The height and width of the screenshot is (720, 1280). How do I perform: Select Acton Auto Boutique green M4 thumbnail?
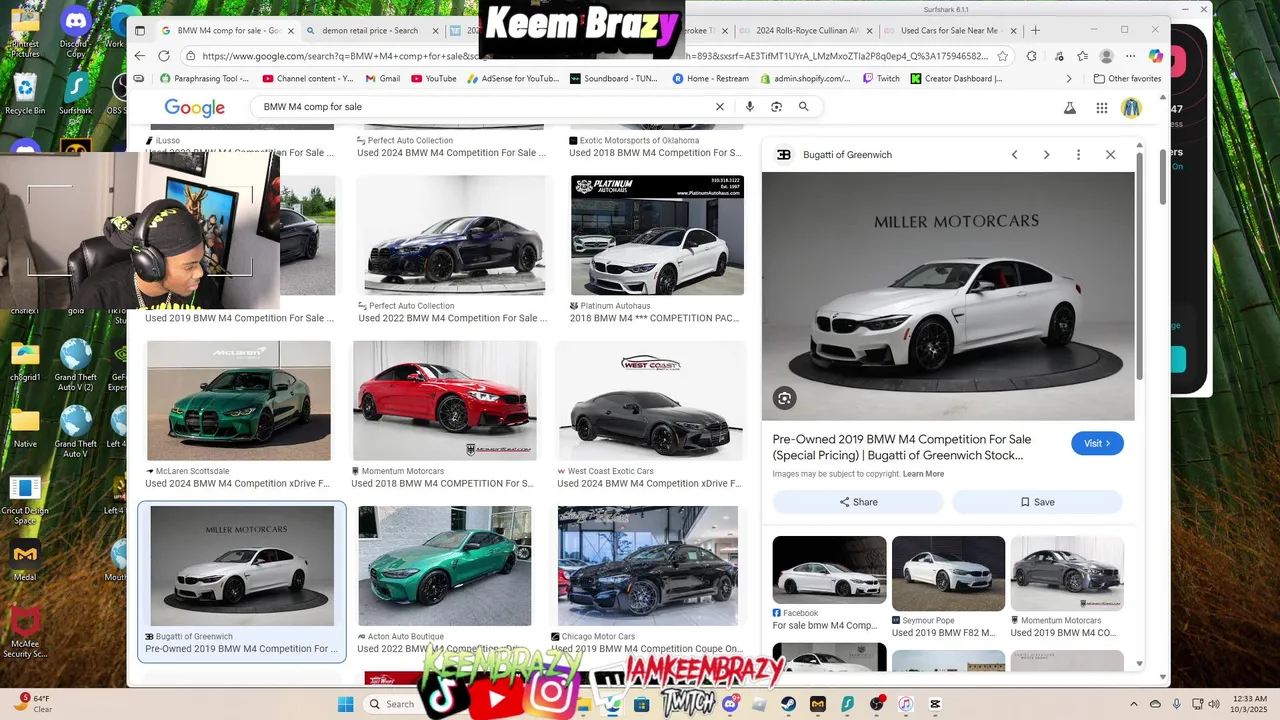[x=445, y=566]
